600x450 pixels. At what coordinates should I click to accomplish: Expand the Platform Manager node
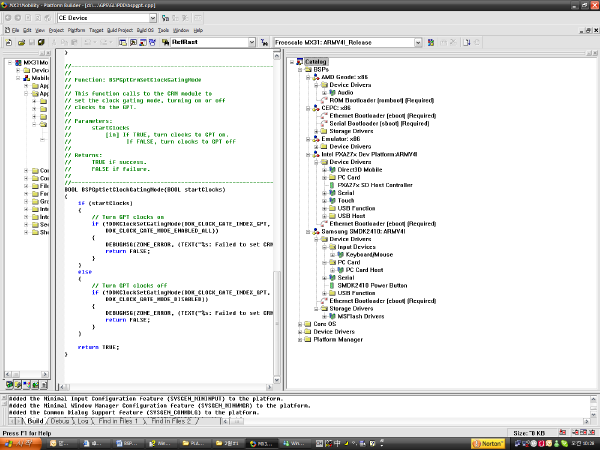[x=300, y=340]
